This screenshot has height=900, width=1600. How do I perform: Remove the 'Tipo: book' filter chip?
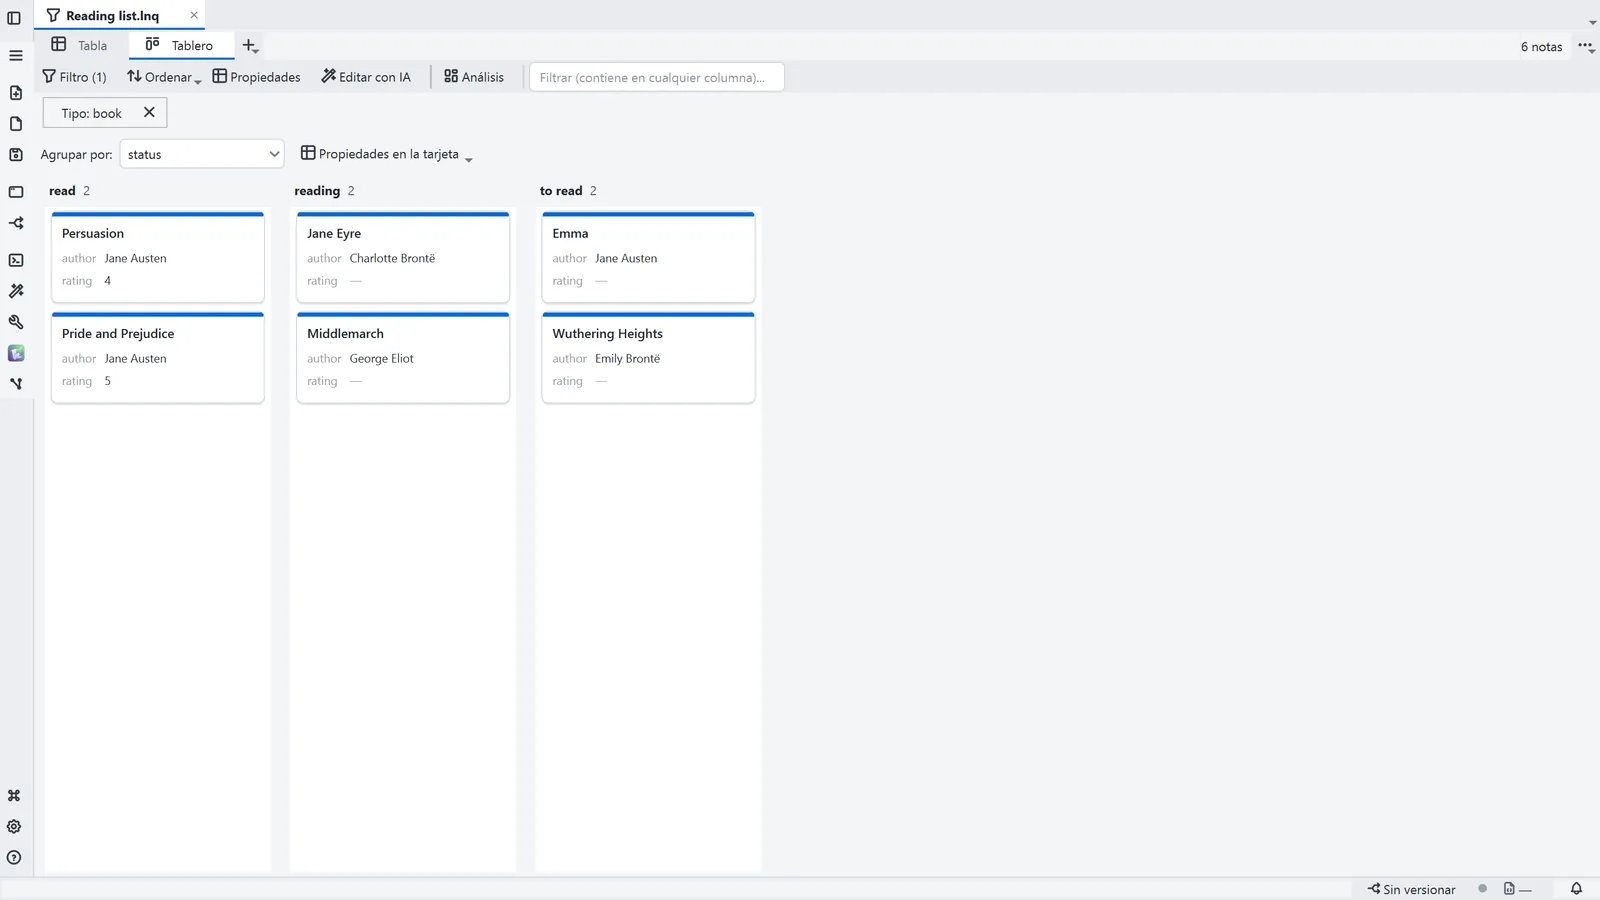149,112
